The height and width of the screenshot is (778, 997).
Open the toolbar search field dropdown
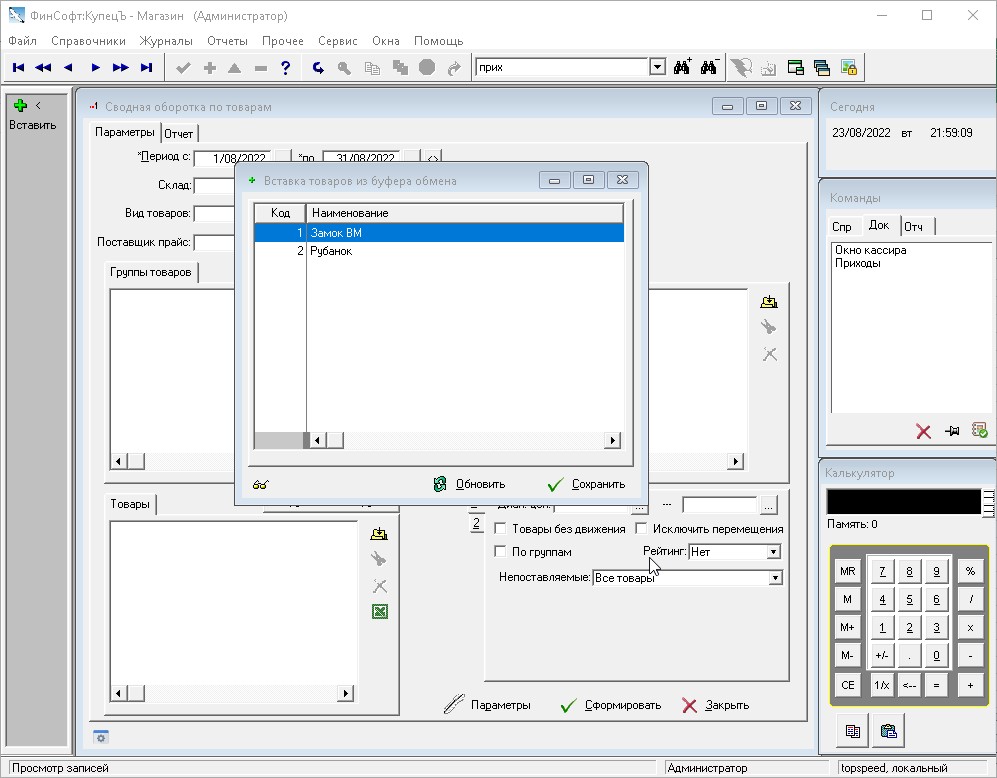[x=657, y=68]
